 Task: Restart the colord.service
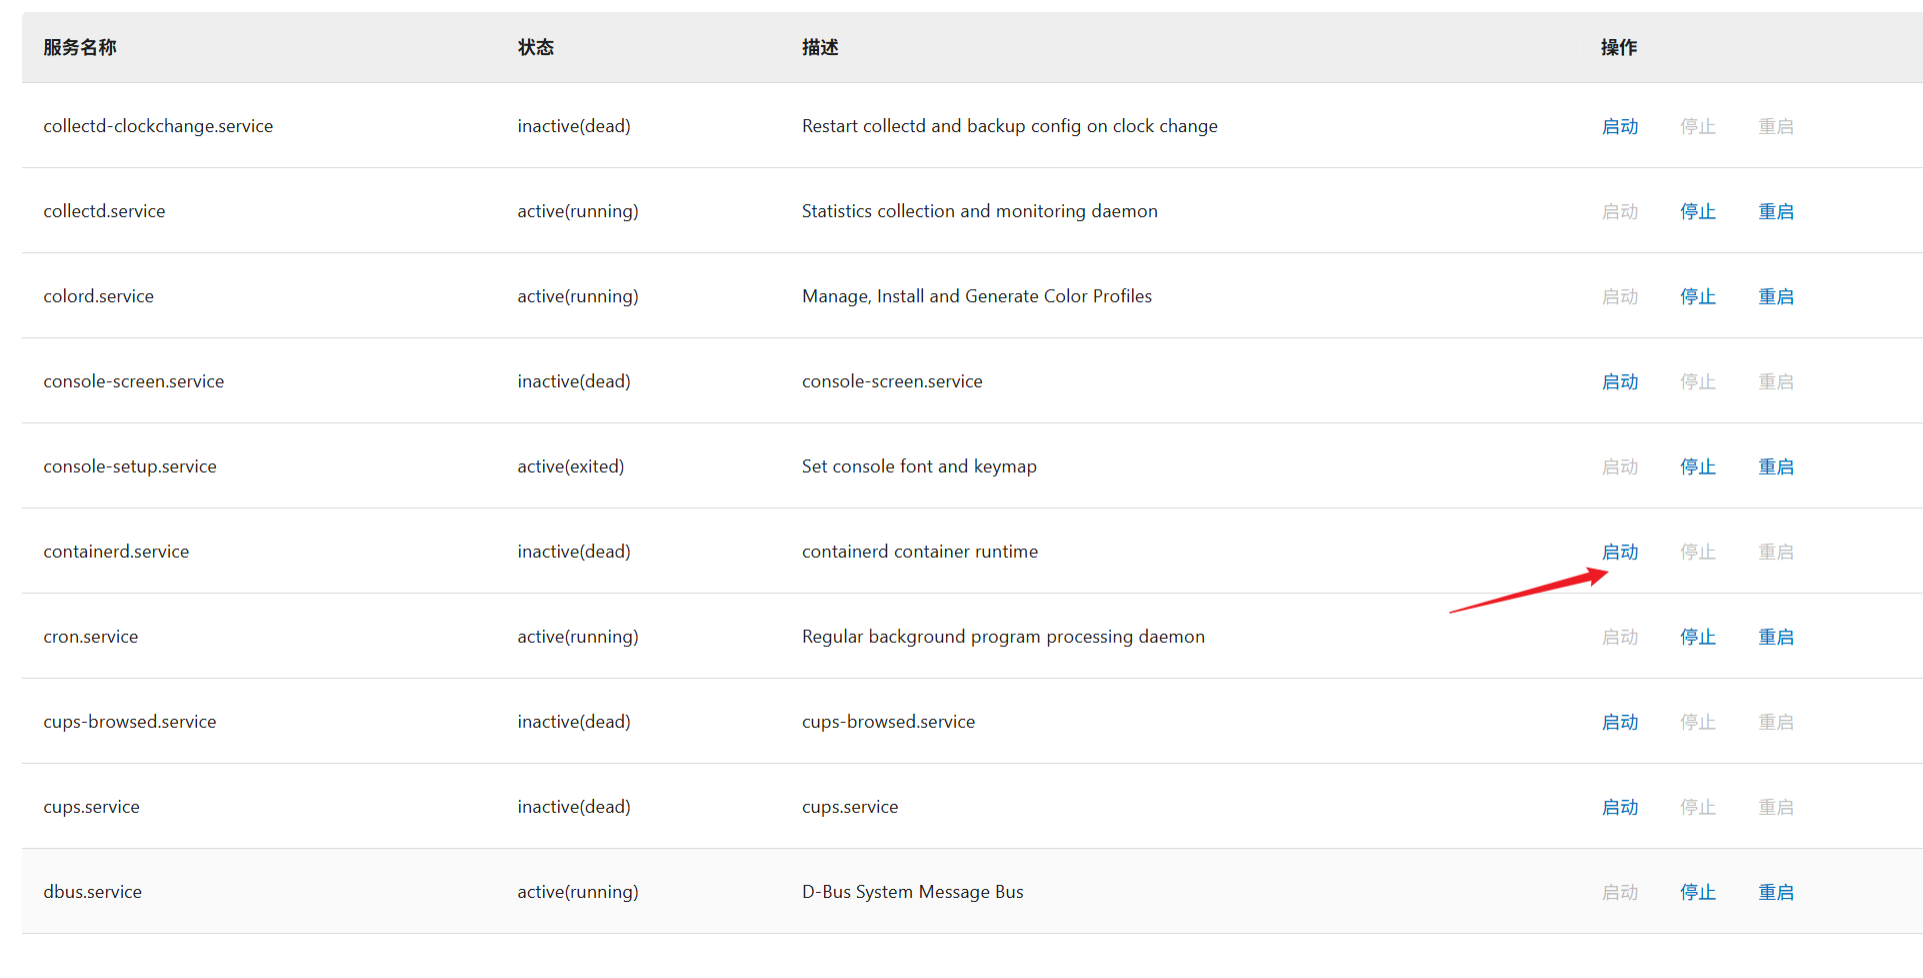coord(1775,297)
